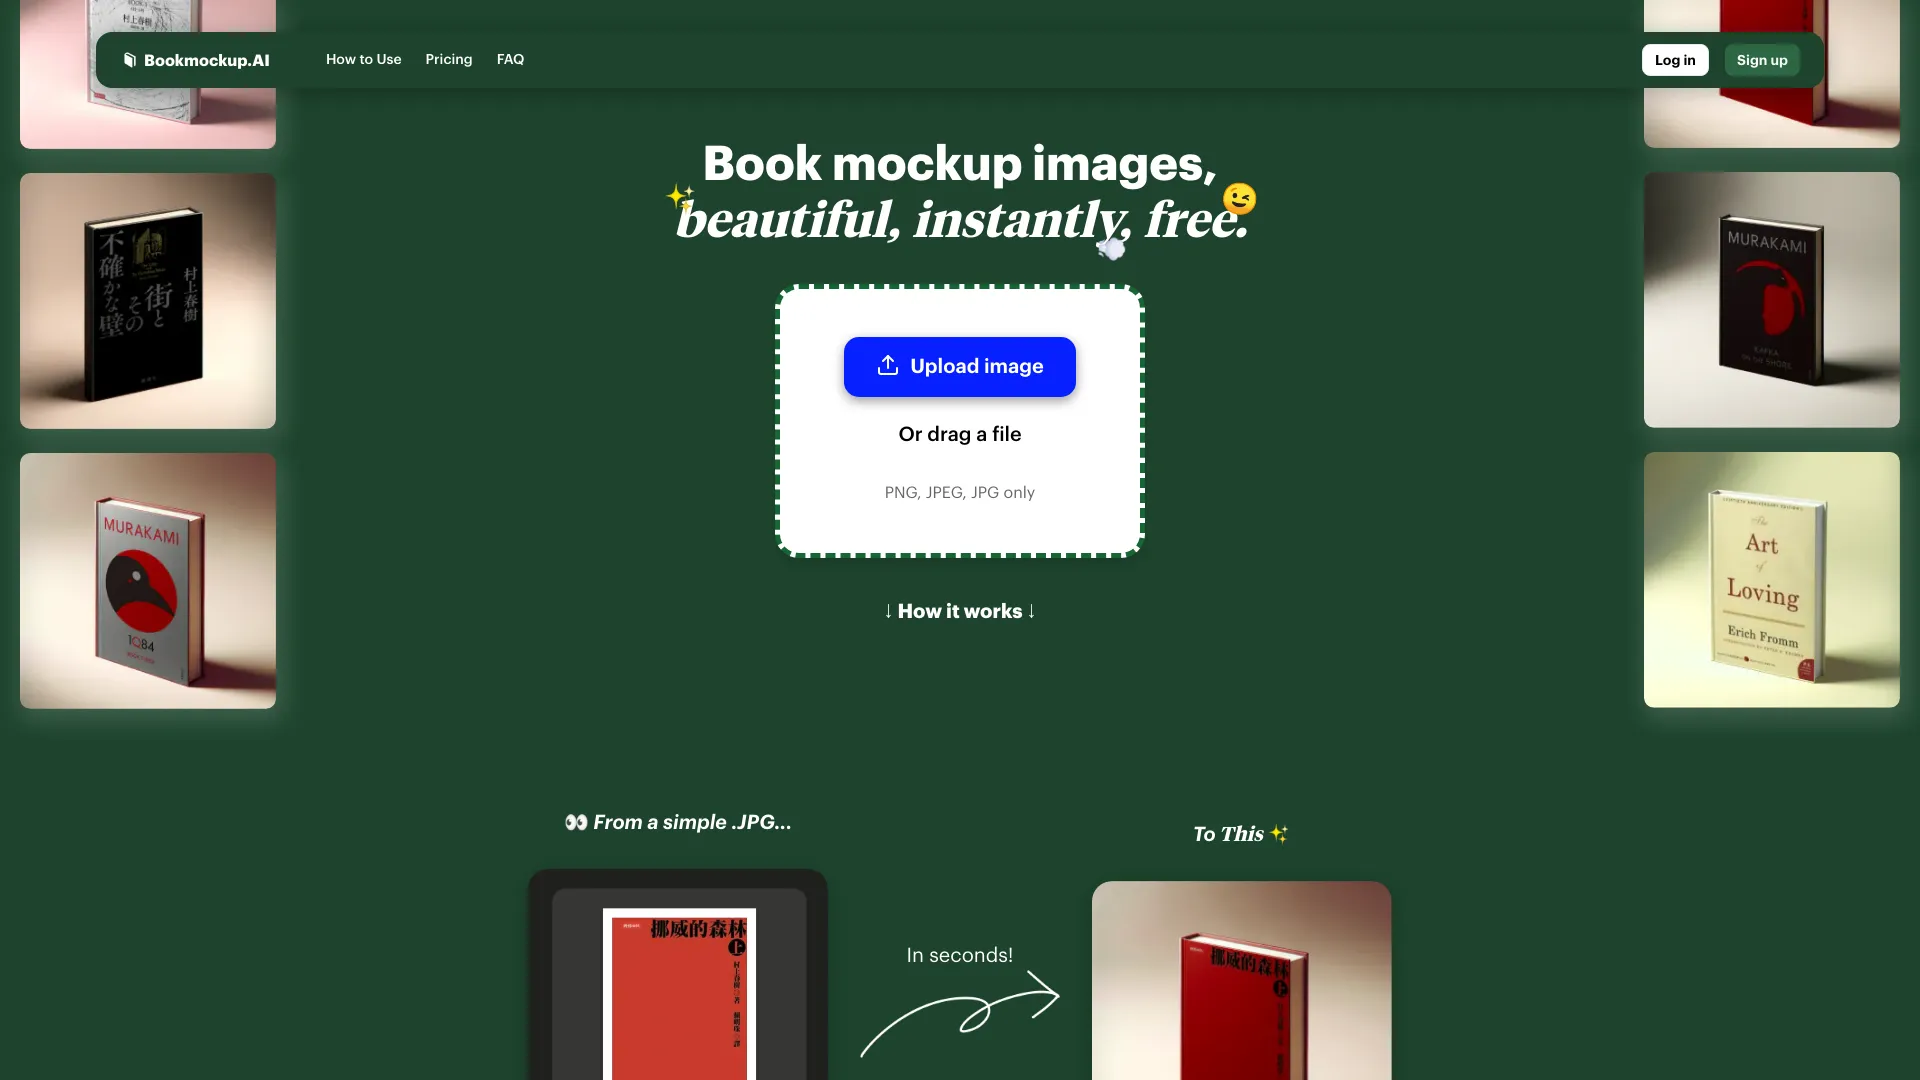Image resolution: width=1920 pixels, height=1080 pixels.
Task: Click the FAQ navigation link
Action: (509, 58)
